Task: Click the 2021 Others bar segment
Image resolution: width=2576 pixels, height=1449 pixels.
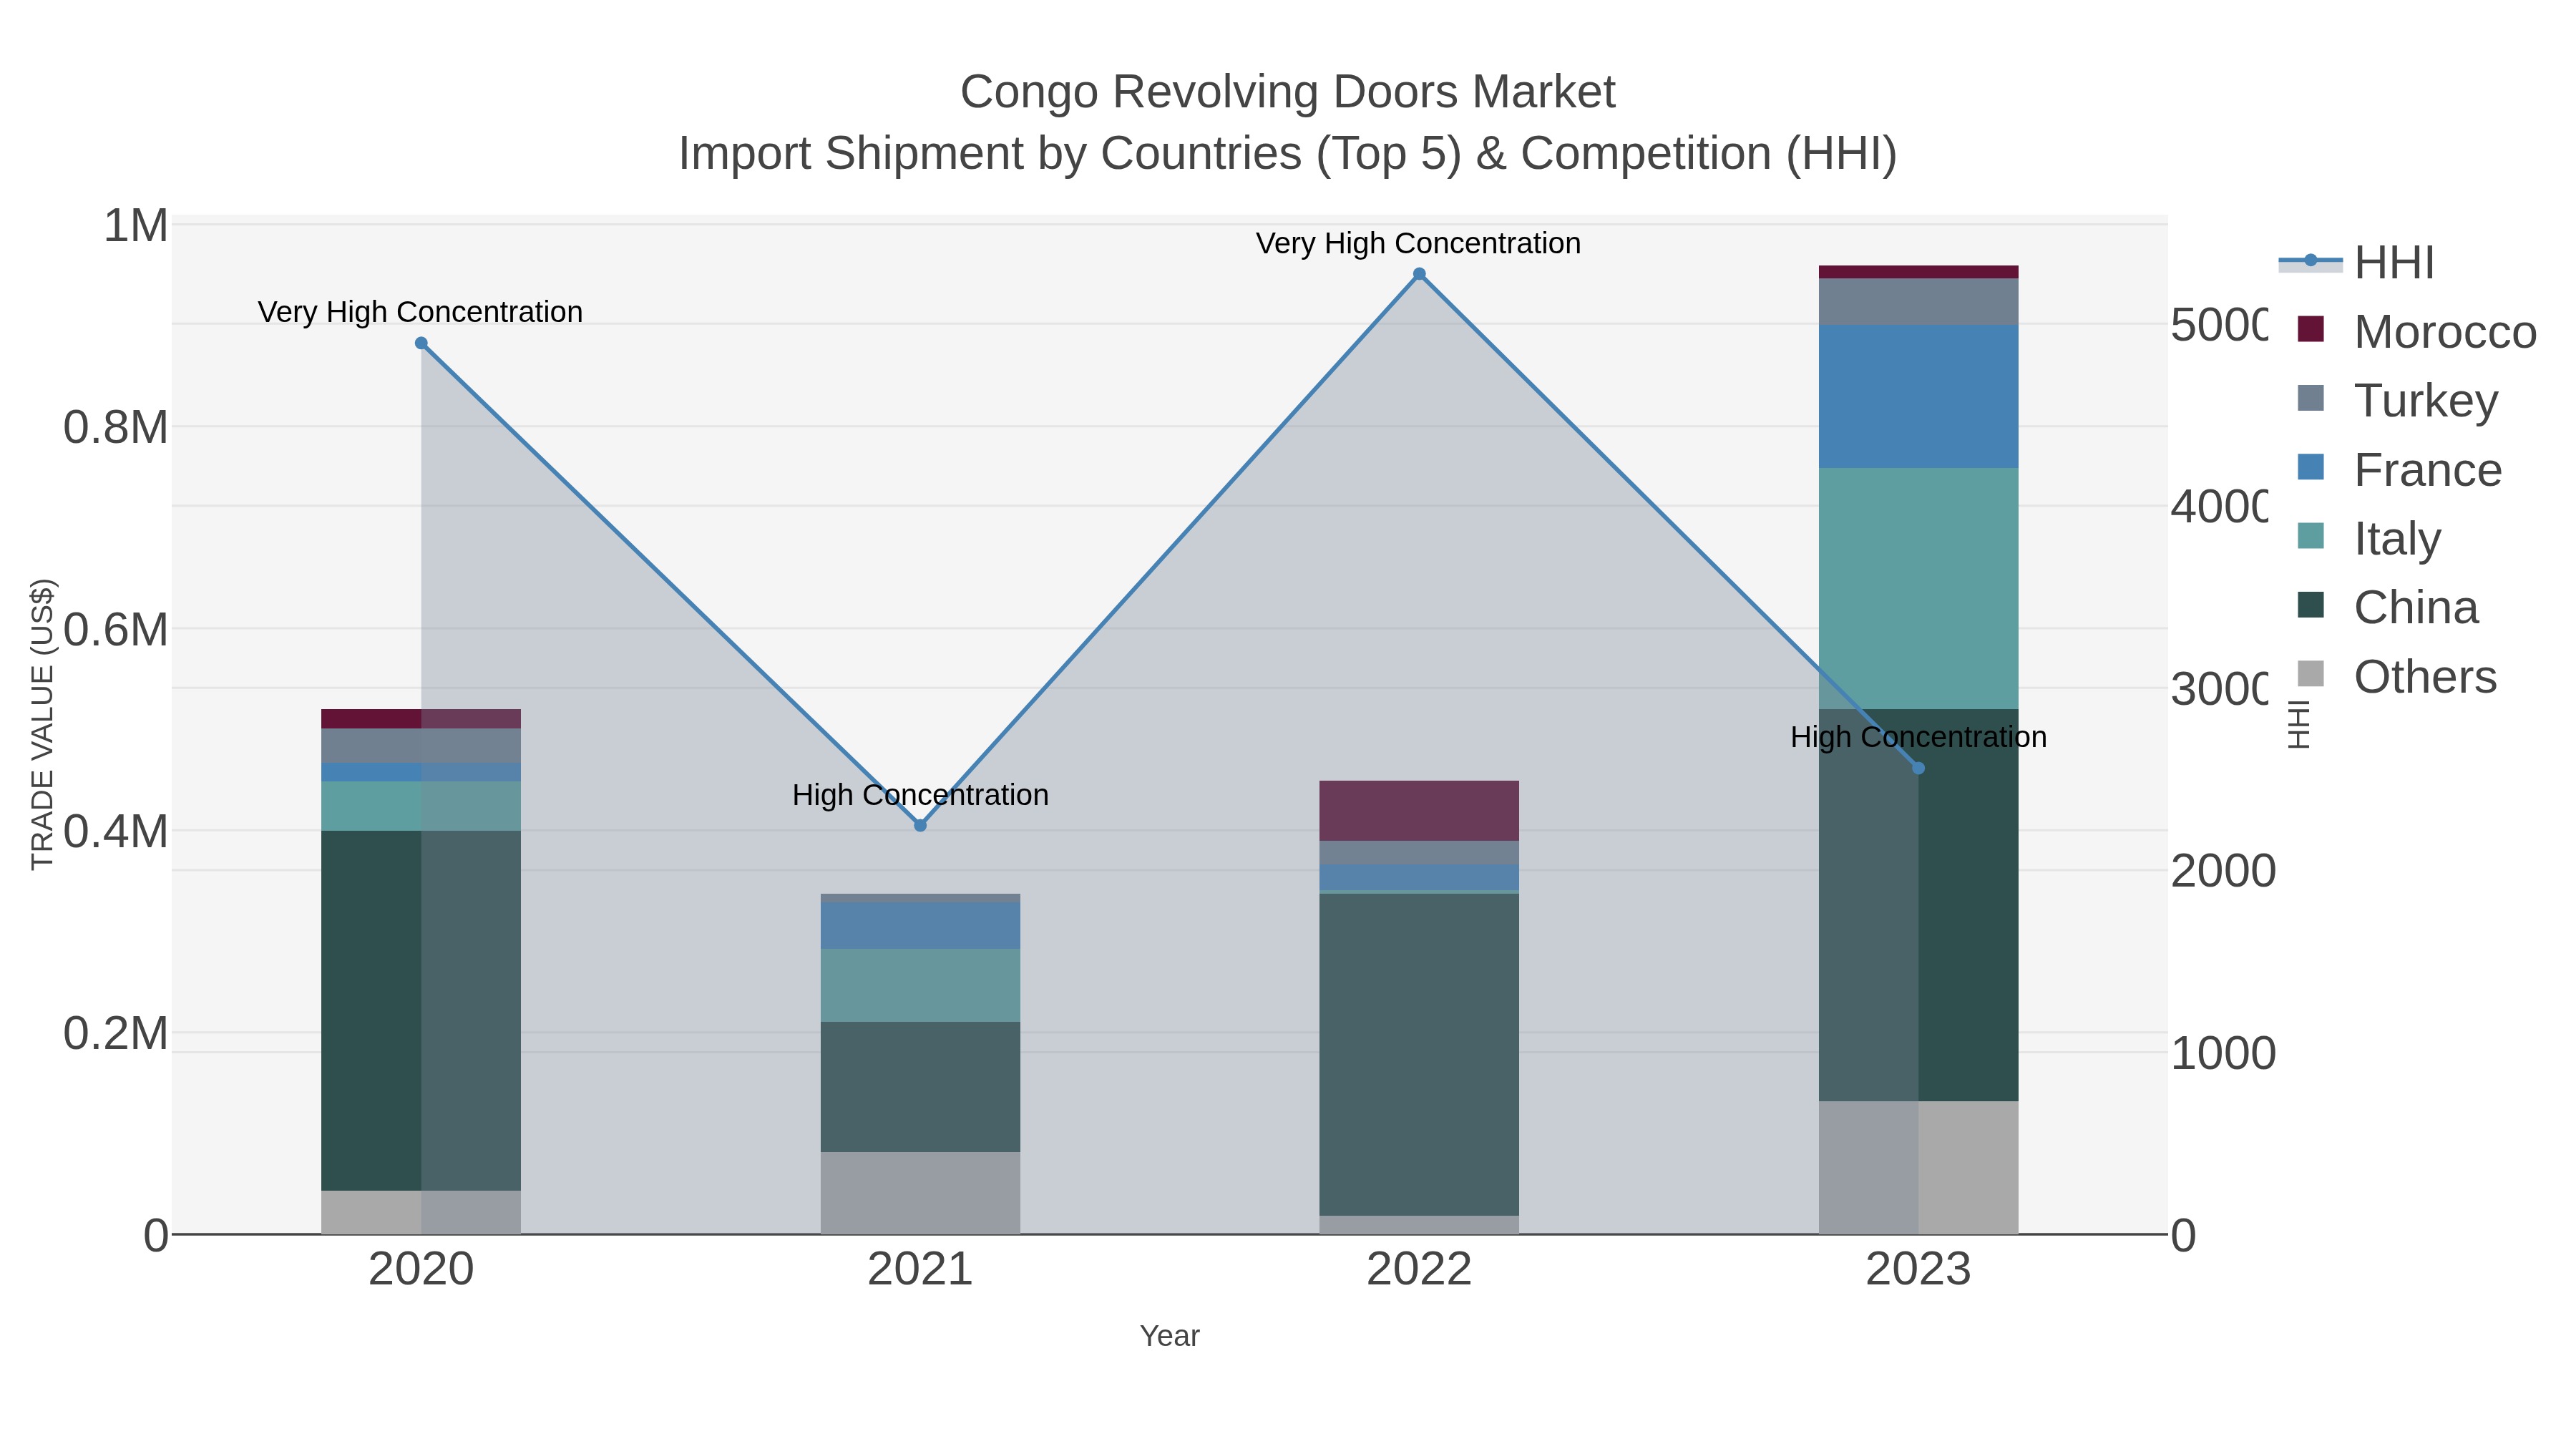Action: (920, 1193)
